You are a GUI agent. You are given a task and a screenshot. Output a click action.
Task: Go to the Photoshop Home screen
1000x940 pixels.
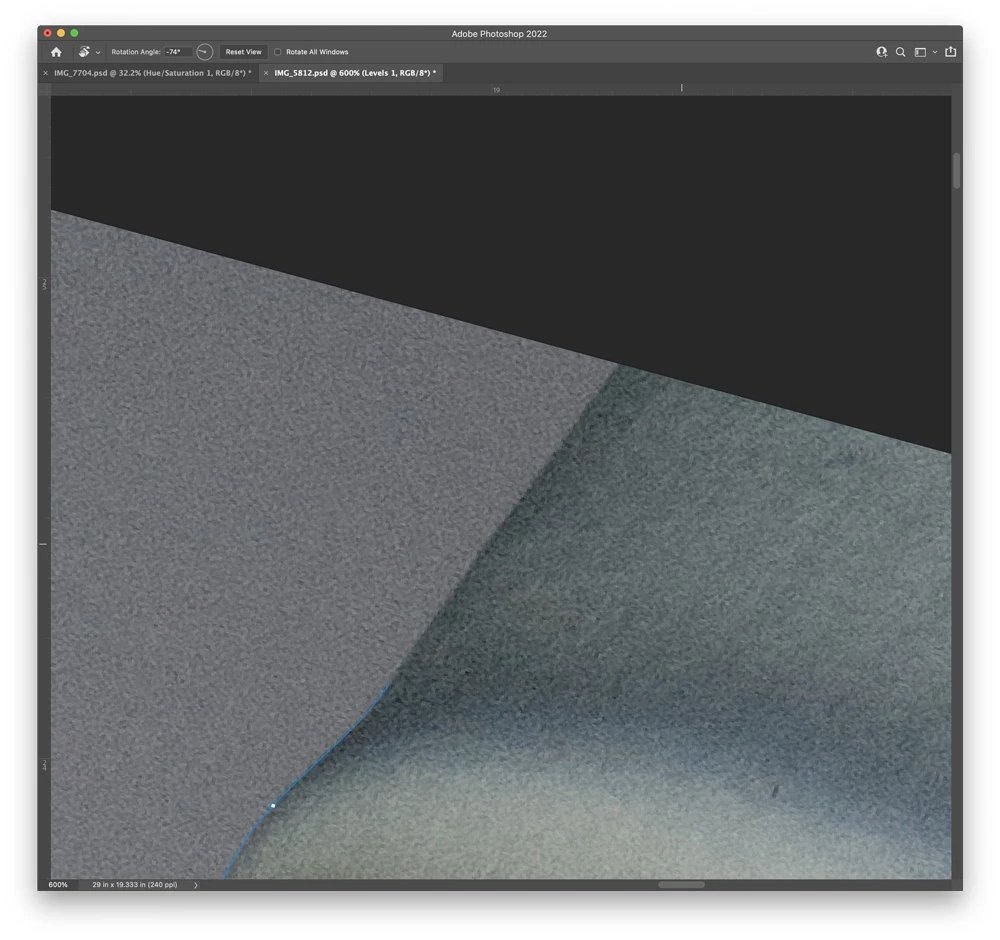click(x=56, y=52)
